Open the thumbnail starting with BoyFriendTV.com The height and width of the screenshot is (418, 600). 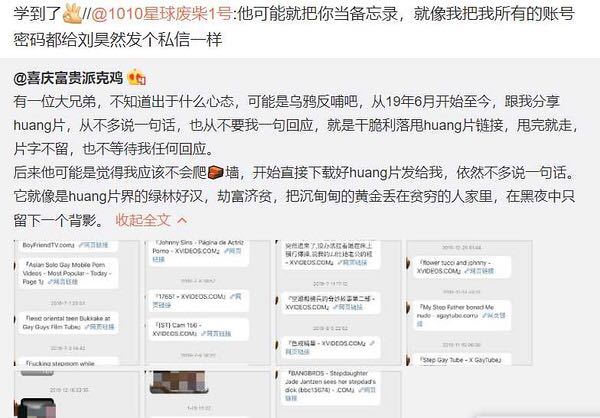tap(77, 302)
